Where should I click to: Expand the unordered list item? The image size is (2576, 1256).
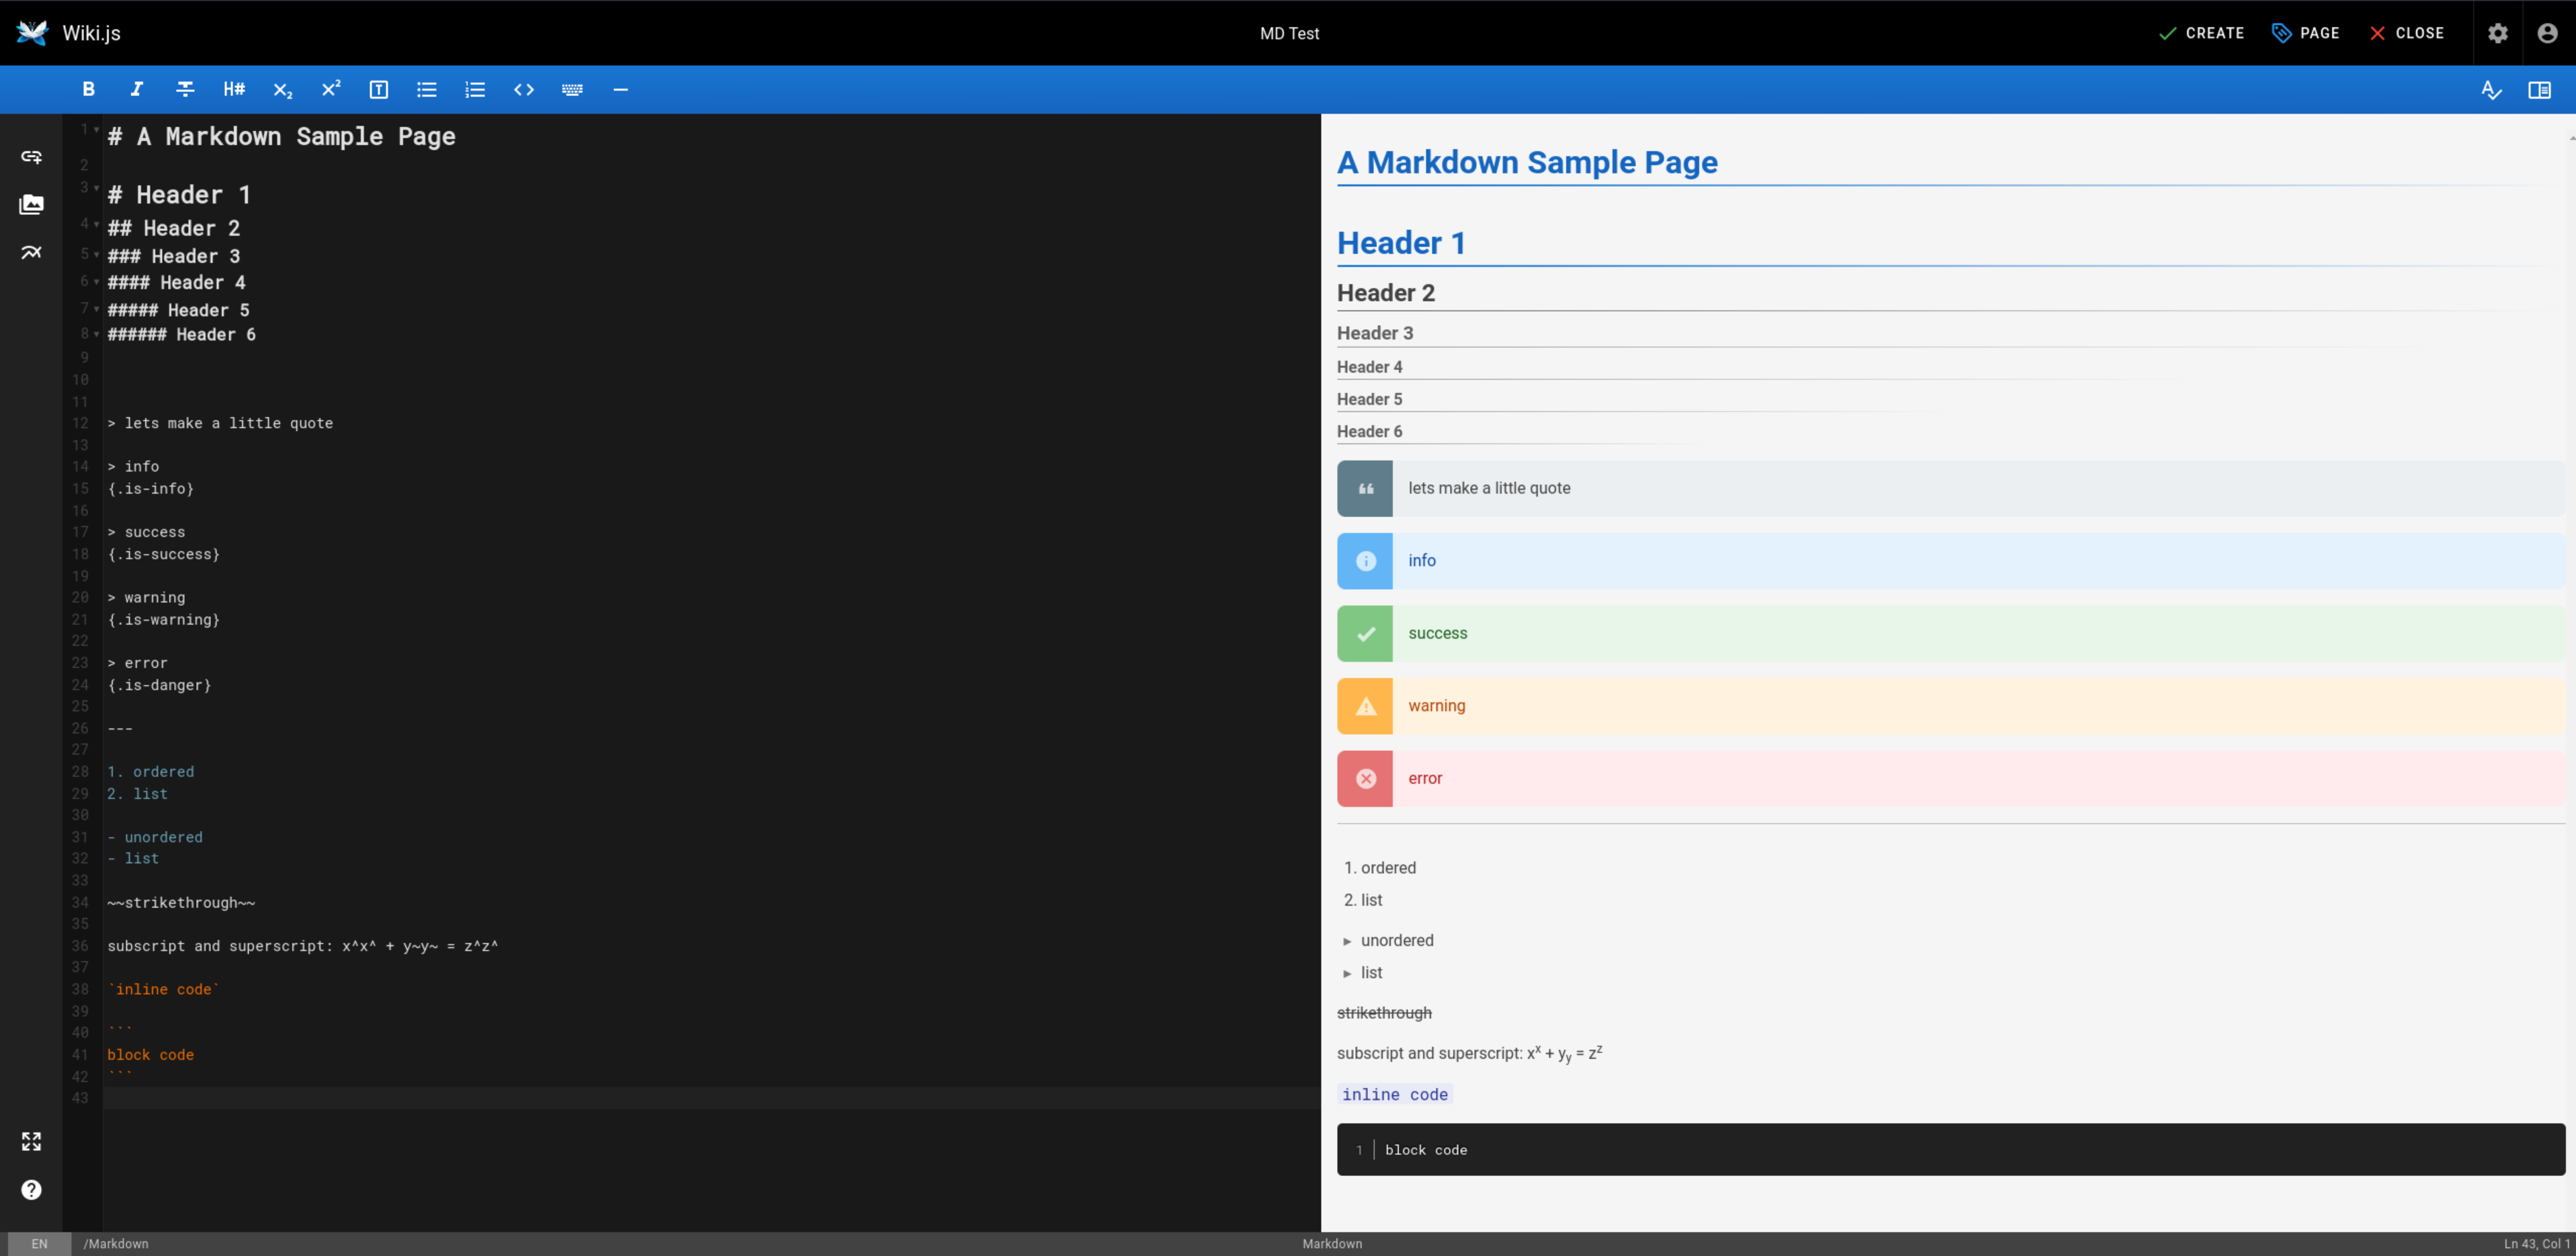tap(1346, 939)
